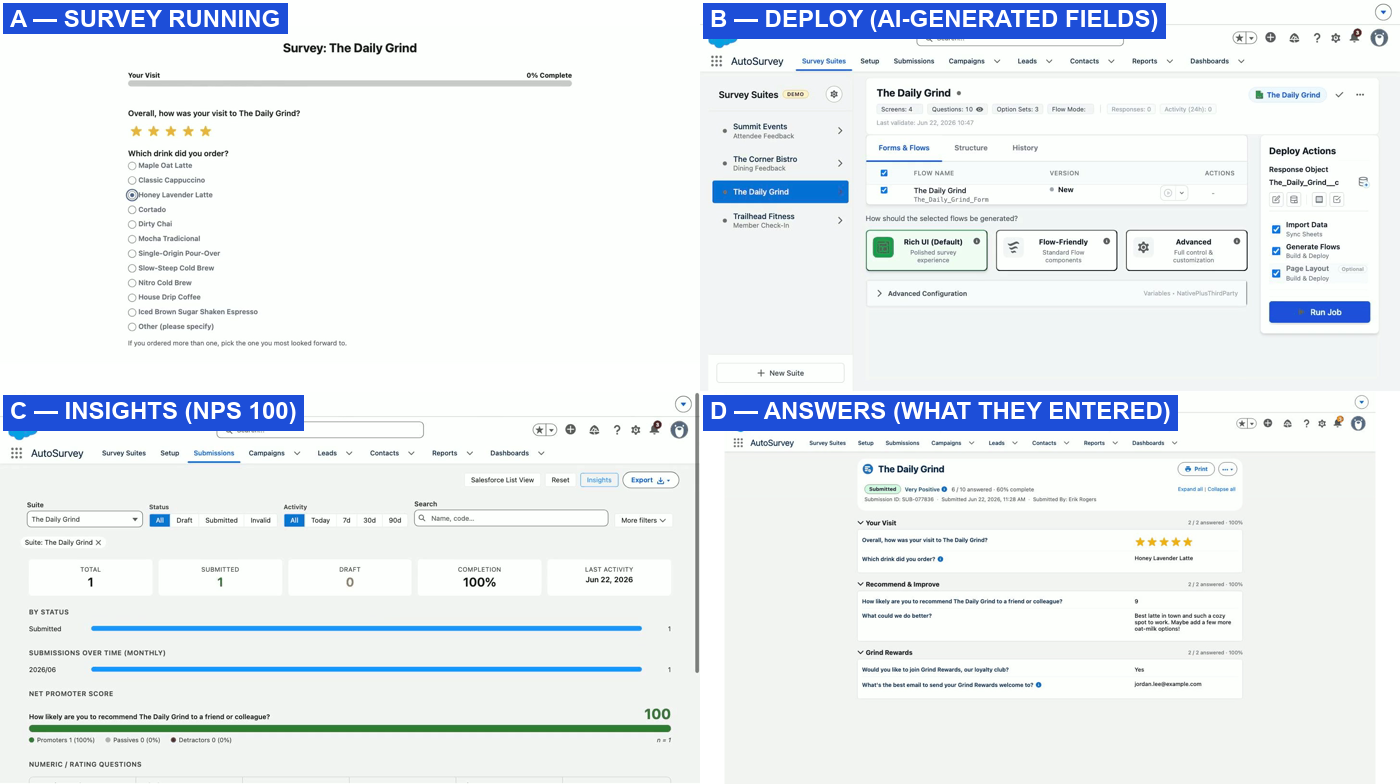Select Maple Oat Latte radio option
The height and width of the screenshot is (784, 1400).
point(132,166)
